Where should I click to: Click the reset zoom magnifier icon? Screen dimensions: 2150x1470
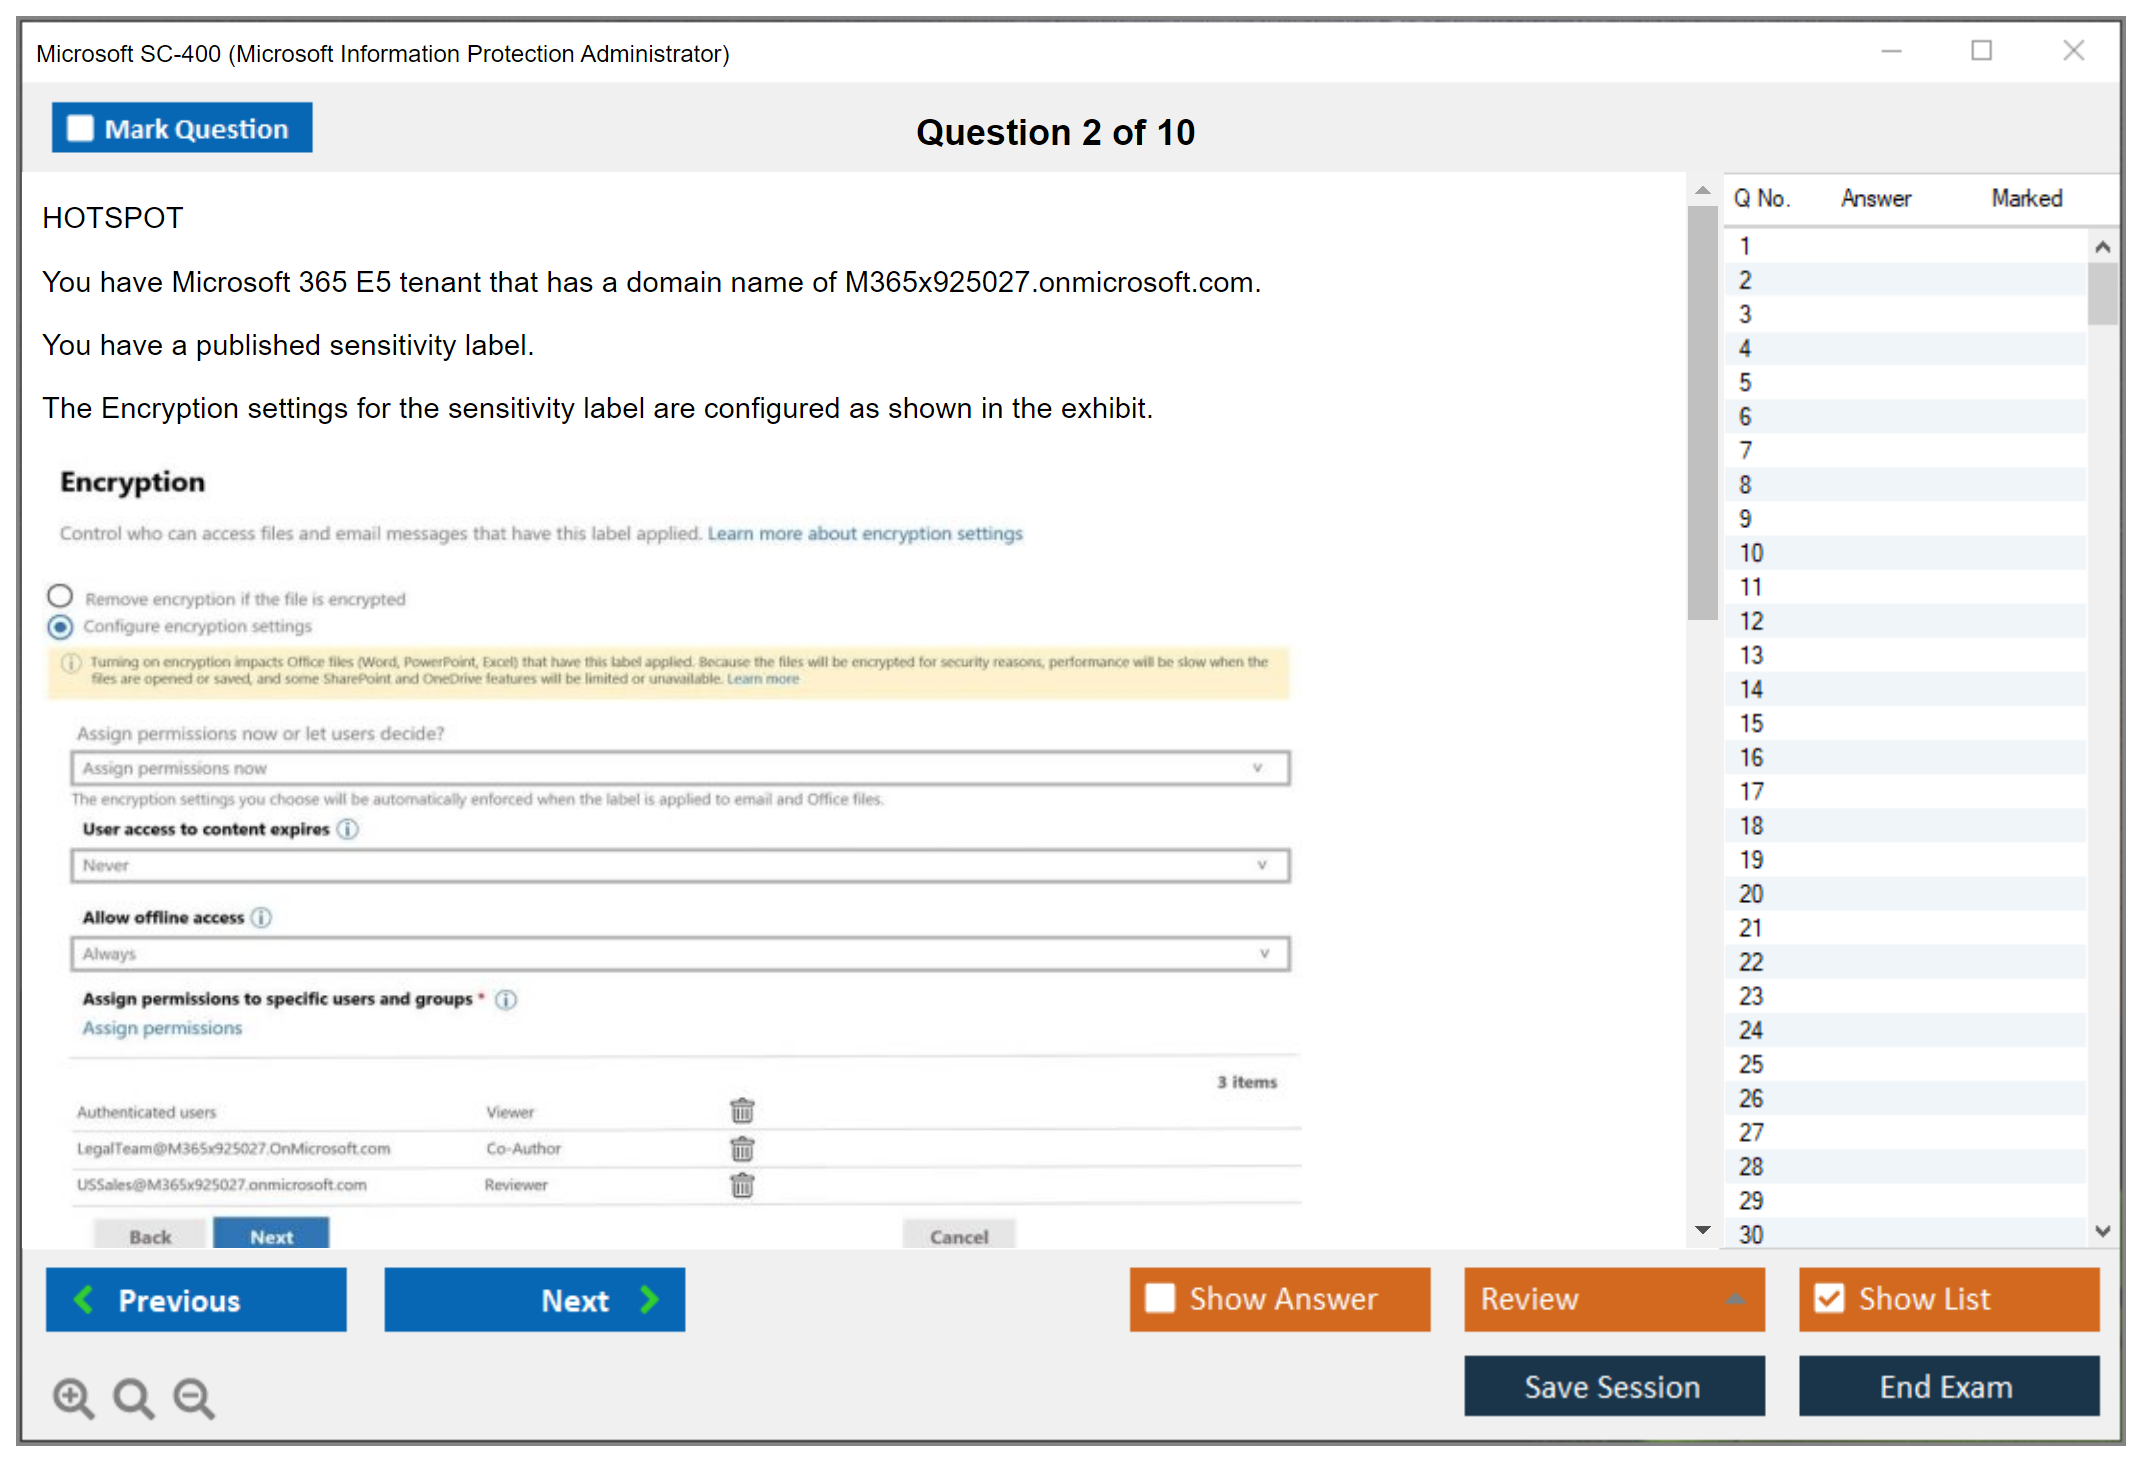click(x=133, y=1397)
